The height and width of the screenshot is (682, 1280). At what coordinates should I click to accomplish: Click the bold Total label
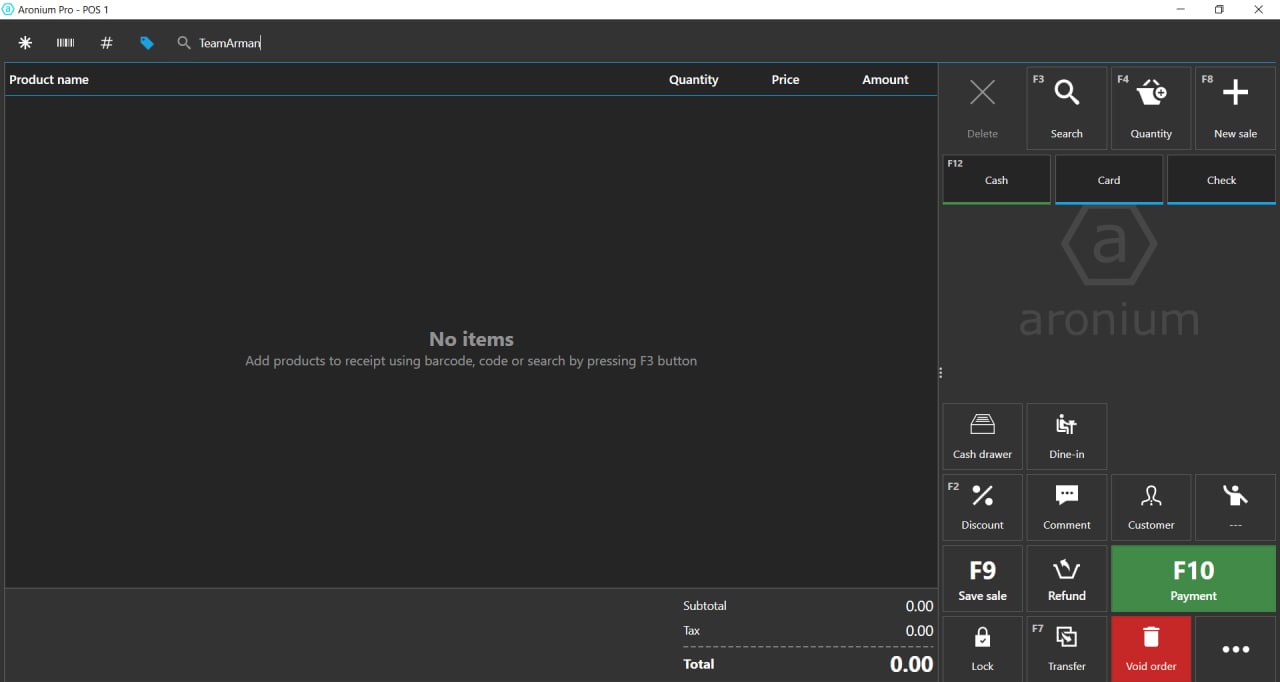tap(699, 664)
